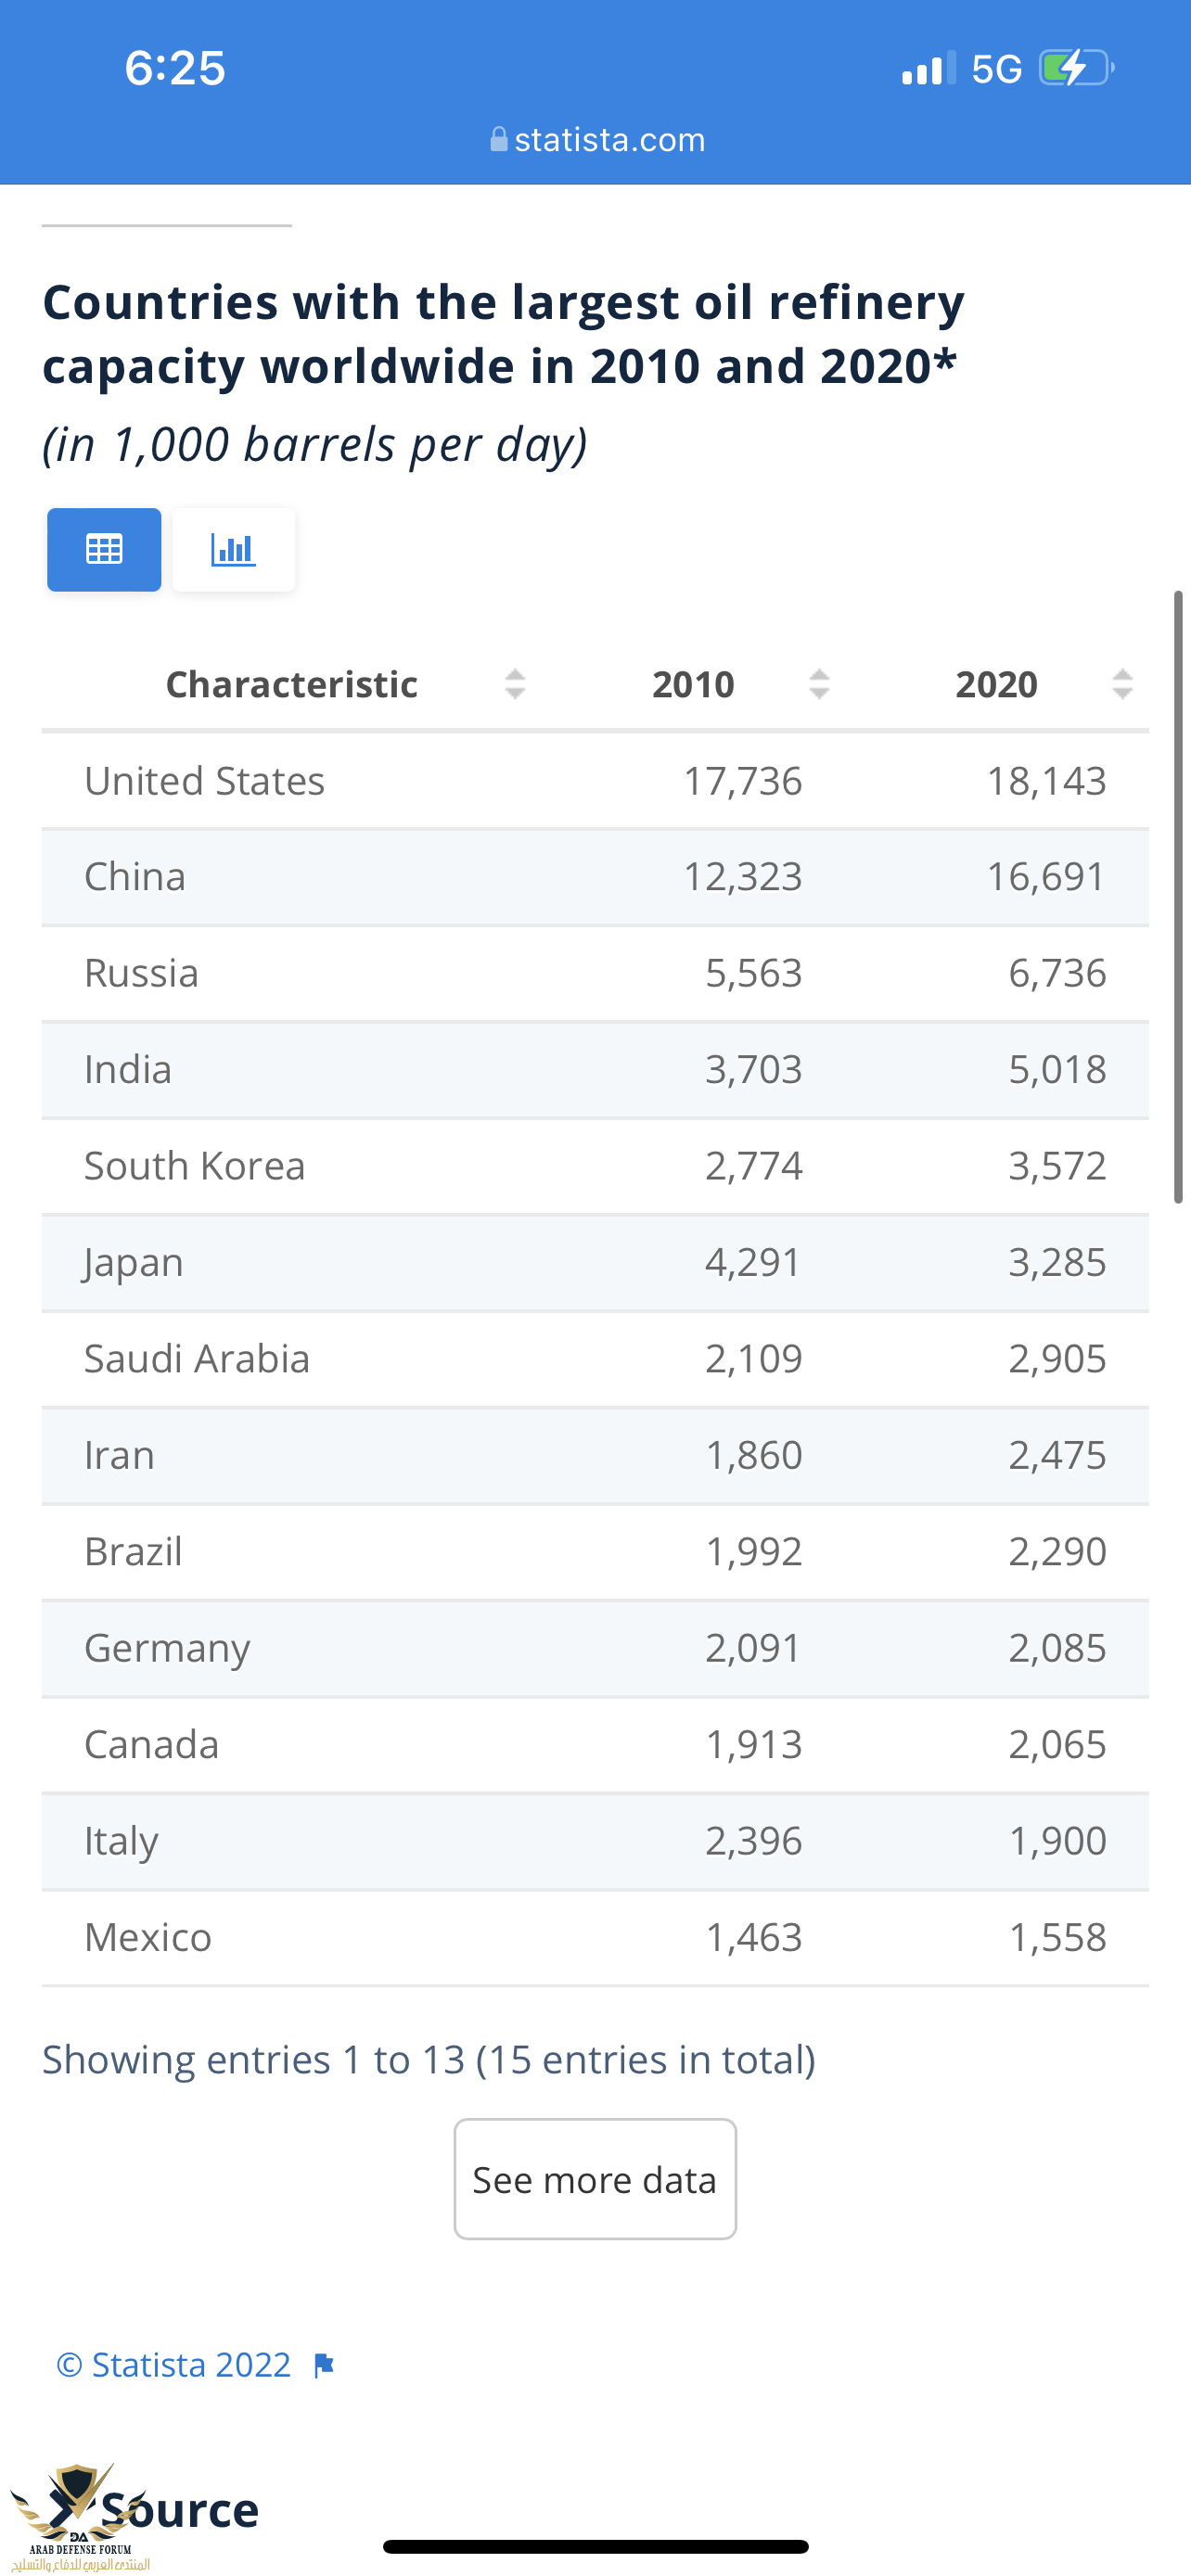Tap the 6:25 clock in status bar
1191x2576 pixels.
coord(175,68)
